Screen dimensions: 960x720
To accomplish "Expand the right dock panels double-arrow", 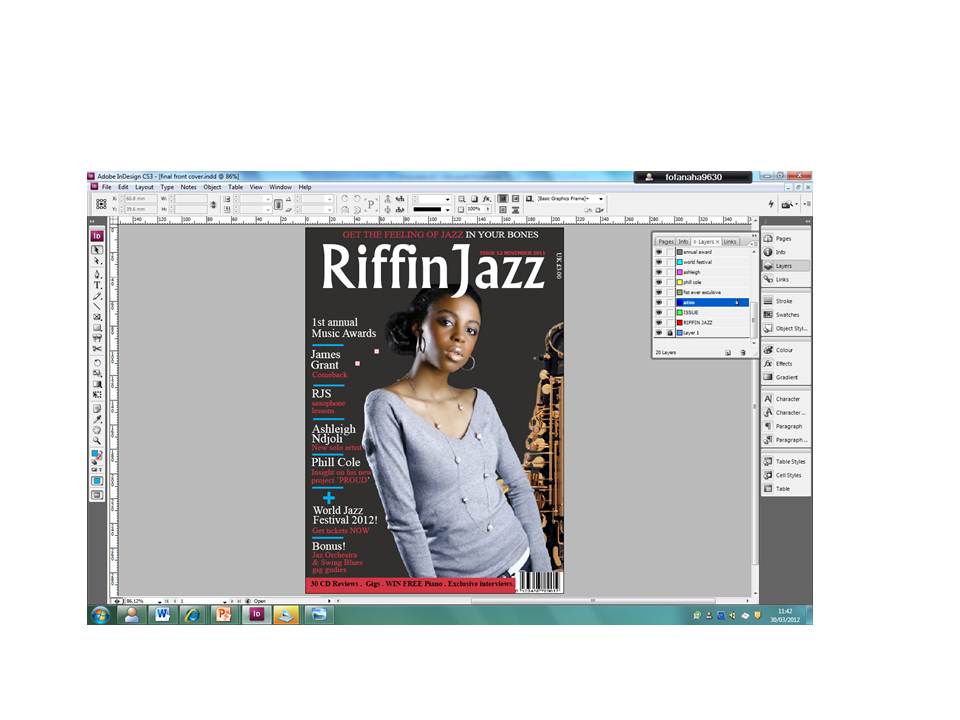I will [808, 220].
